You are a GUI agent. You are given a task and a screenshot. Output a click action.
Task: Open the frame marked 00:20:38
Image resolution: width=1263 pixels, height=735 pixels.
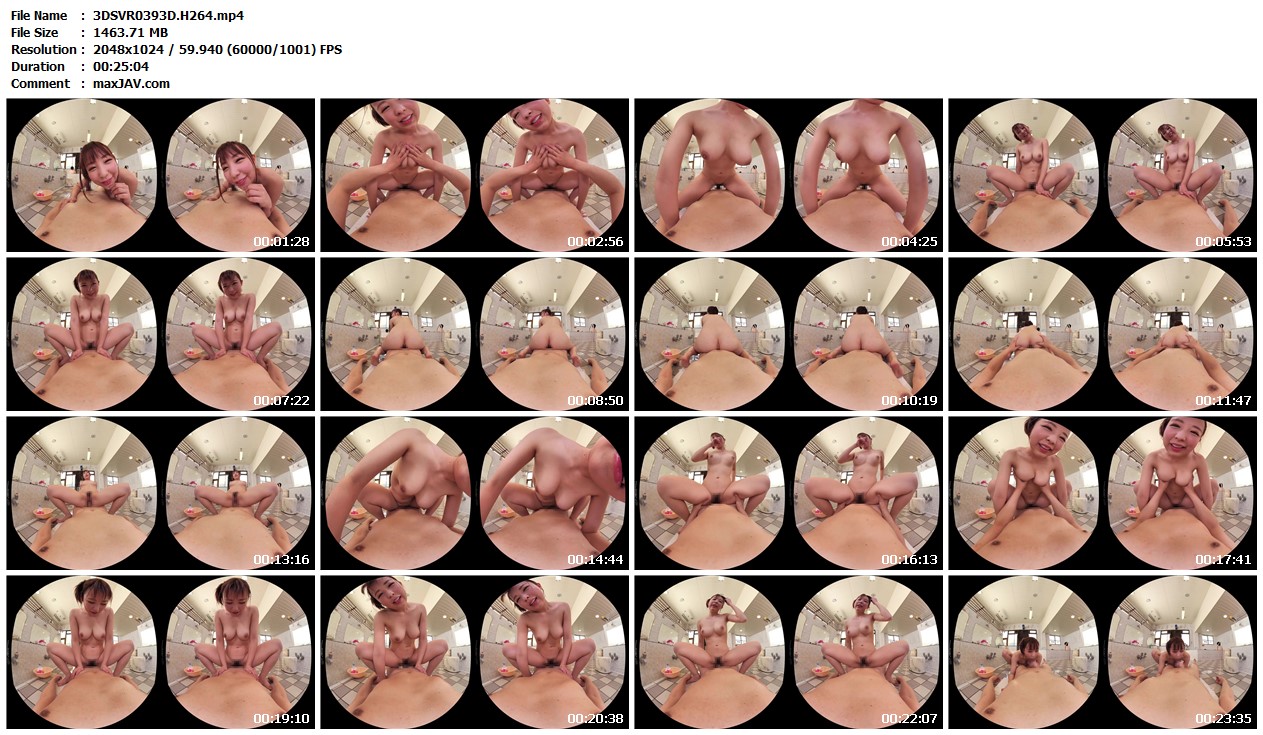pos(475,652)
